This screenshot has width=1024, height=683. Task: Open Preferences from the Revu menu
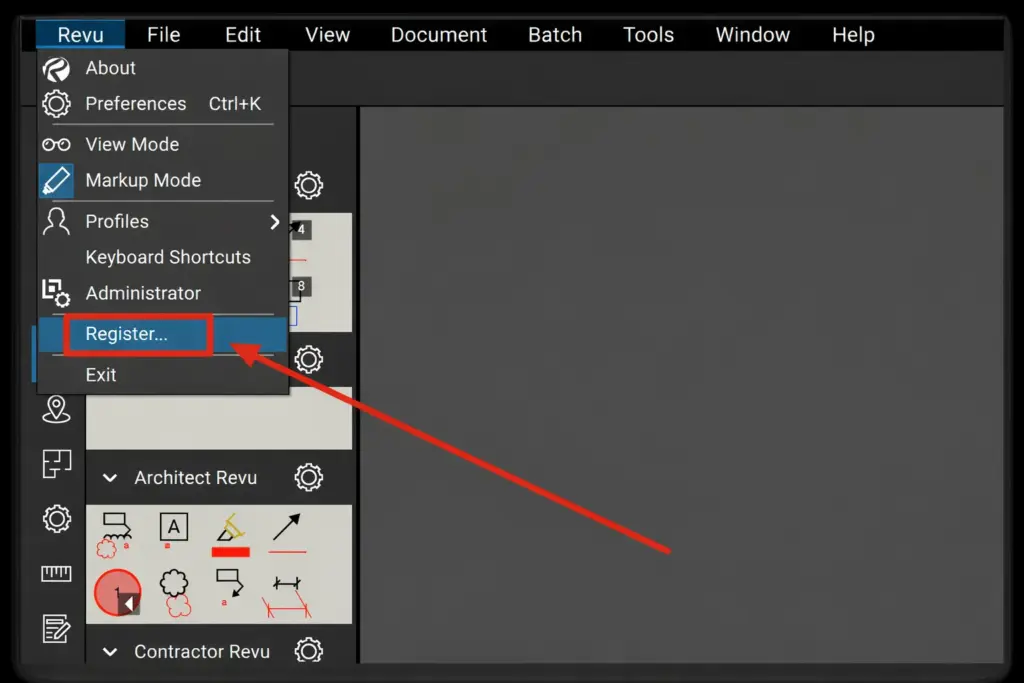tap(136, 103)
